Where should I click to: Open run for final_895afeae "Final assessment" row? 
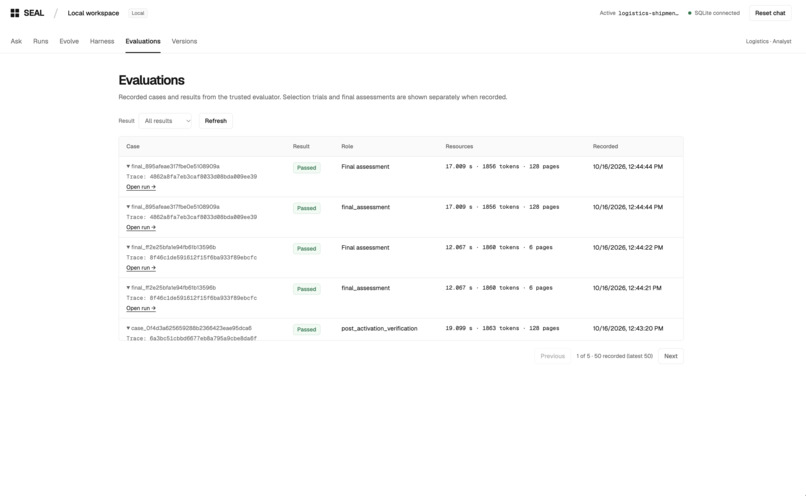coord(141,187)
